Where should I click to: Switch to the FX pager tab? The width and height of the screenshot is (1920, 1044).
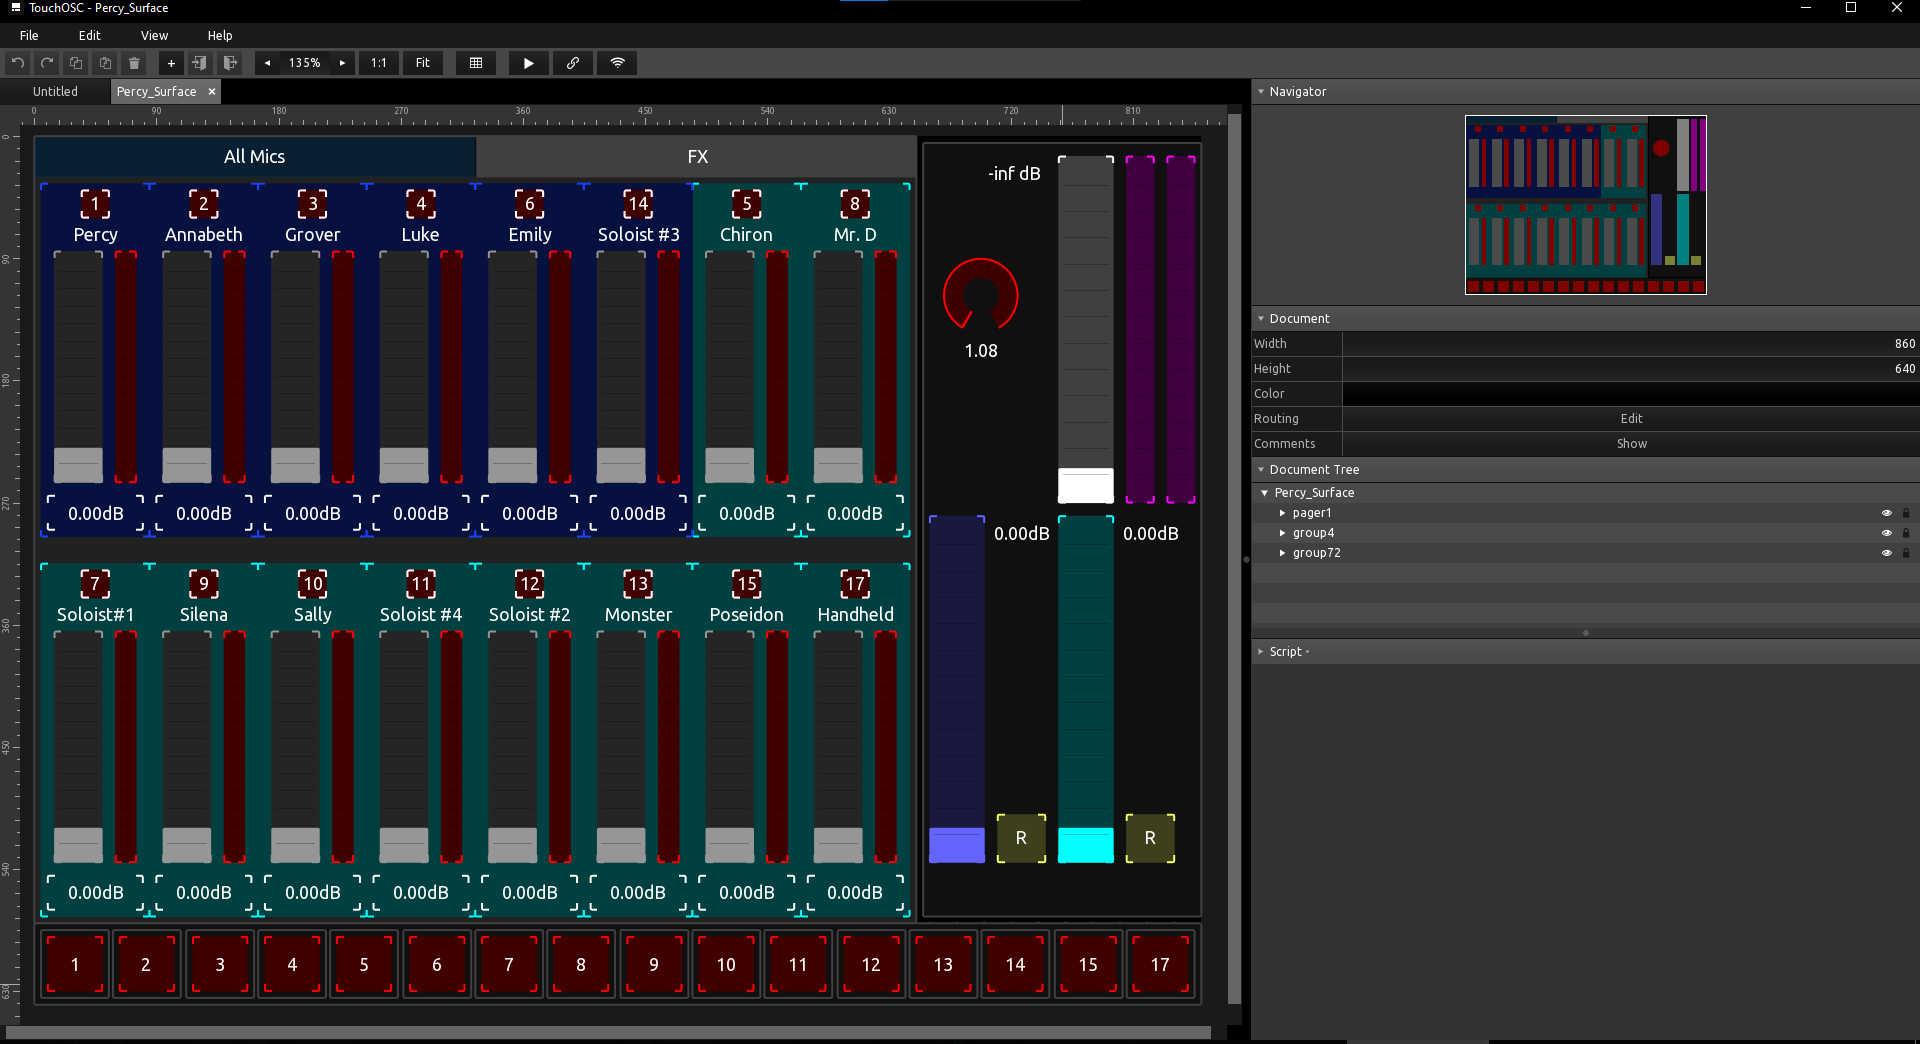click(x=697, y=157)
